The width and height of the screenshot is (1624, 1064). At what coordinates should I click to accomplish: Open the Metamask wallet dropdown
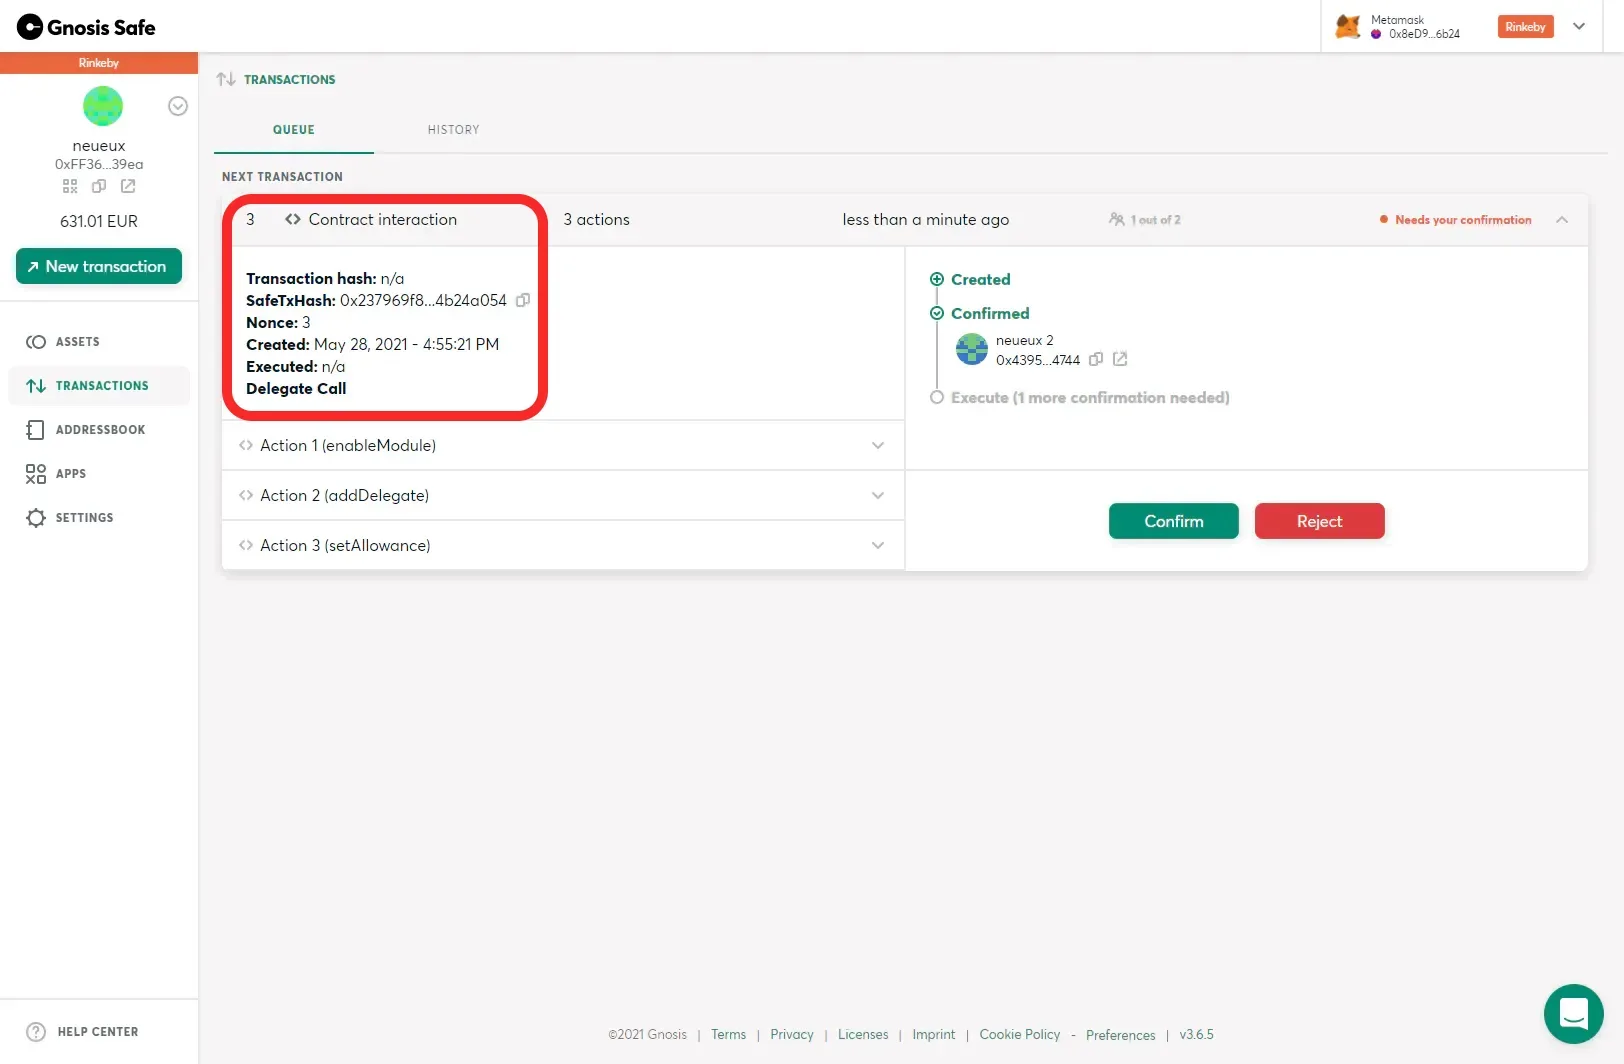point(1578,26)
